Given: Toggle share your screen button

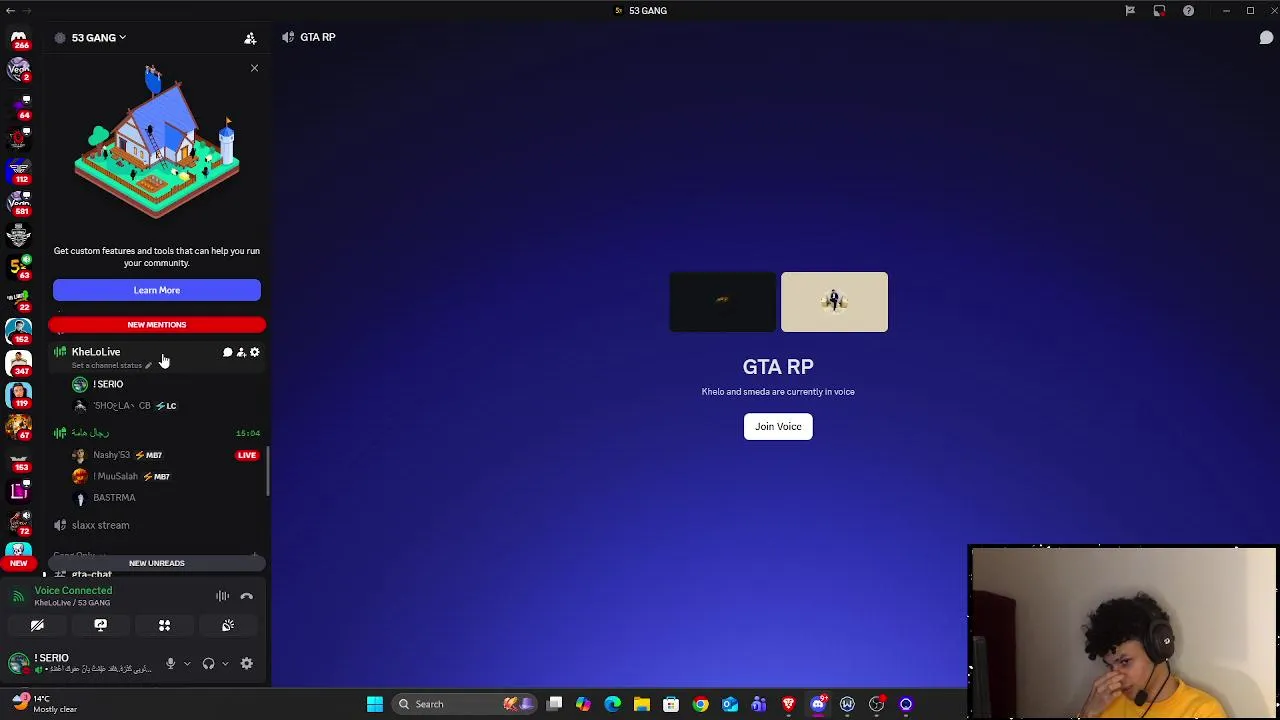Looking at the screenshot, I should pos(100,625).
